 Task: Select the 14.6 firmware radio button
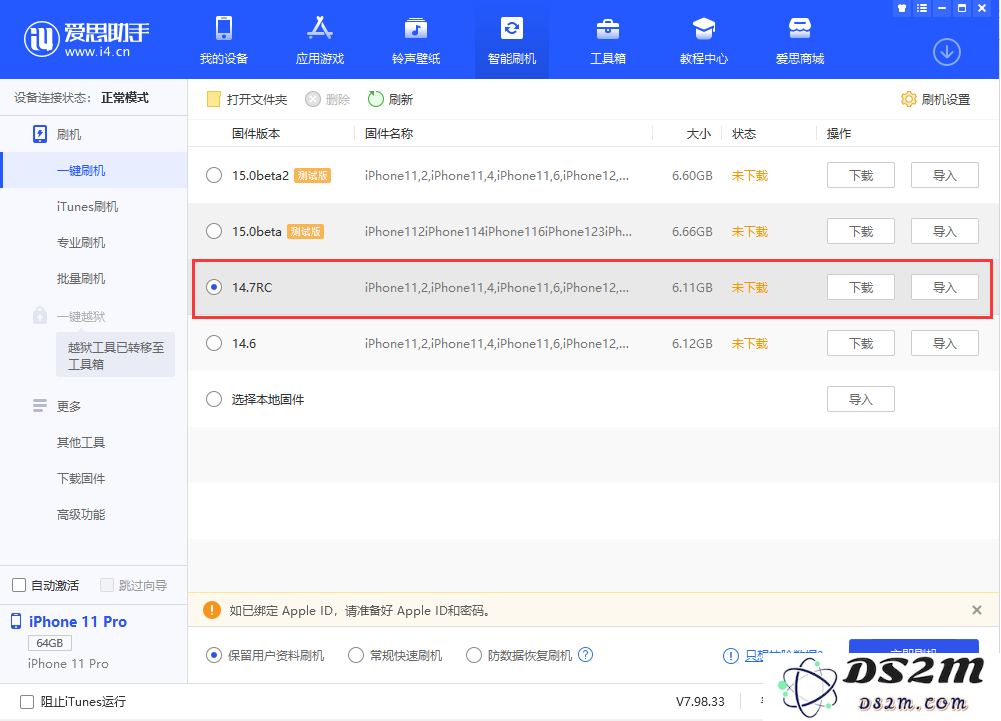pyautogui.click(x=214, y=343)
